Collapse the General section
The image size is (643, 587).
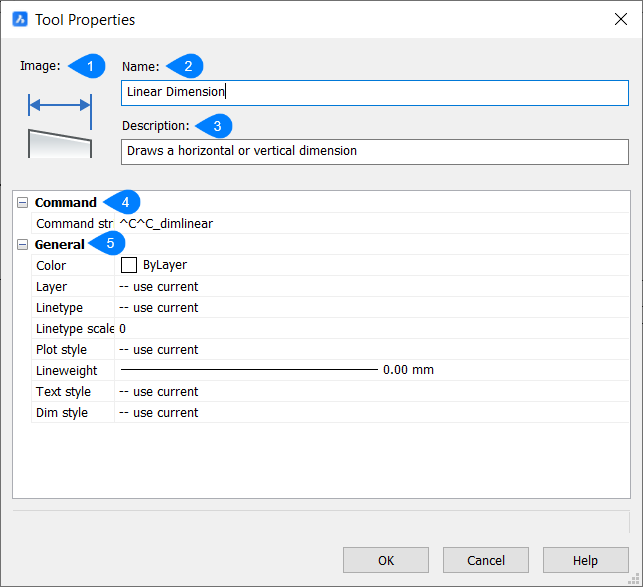(x=23, y=244)
